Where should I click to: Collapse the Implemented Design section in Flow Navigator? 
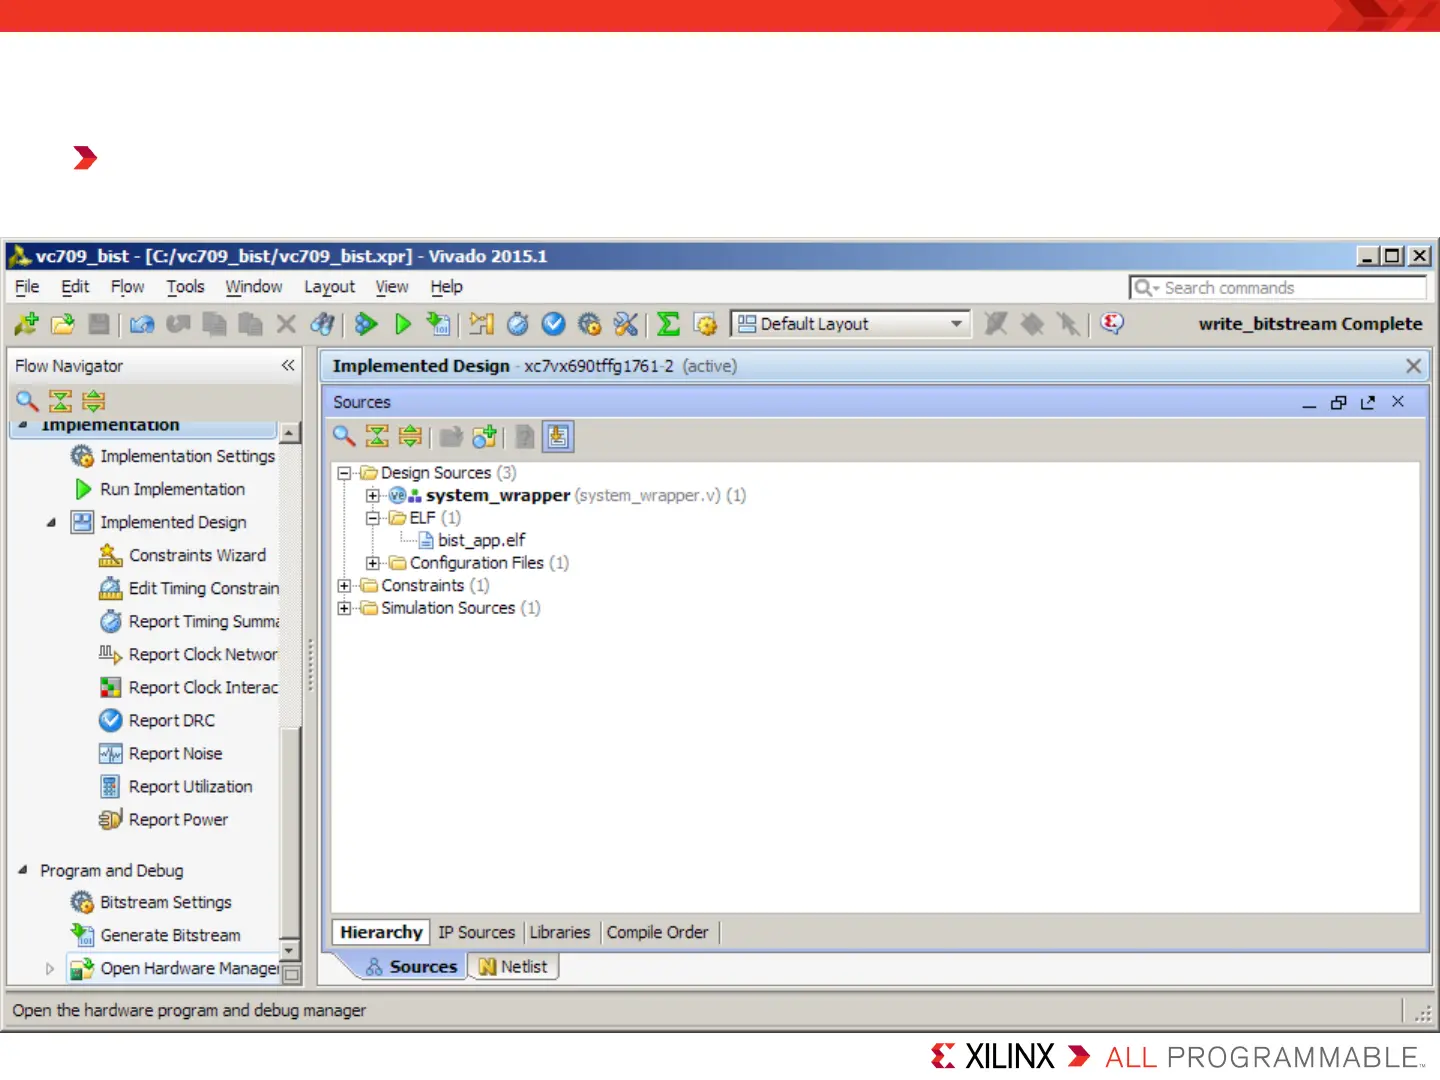[51, 522]
